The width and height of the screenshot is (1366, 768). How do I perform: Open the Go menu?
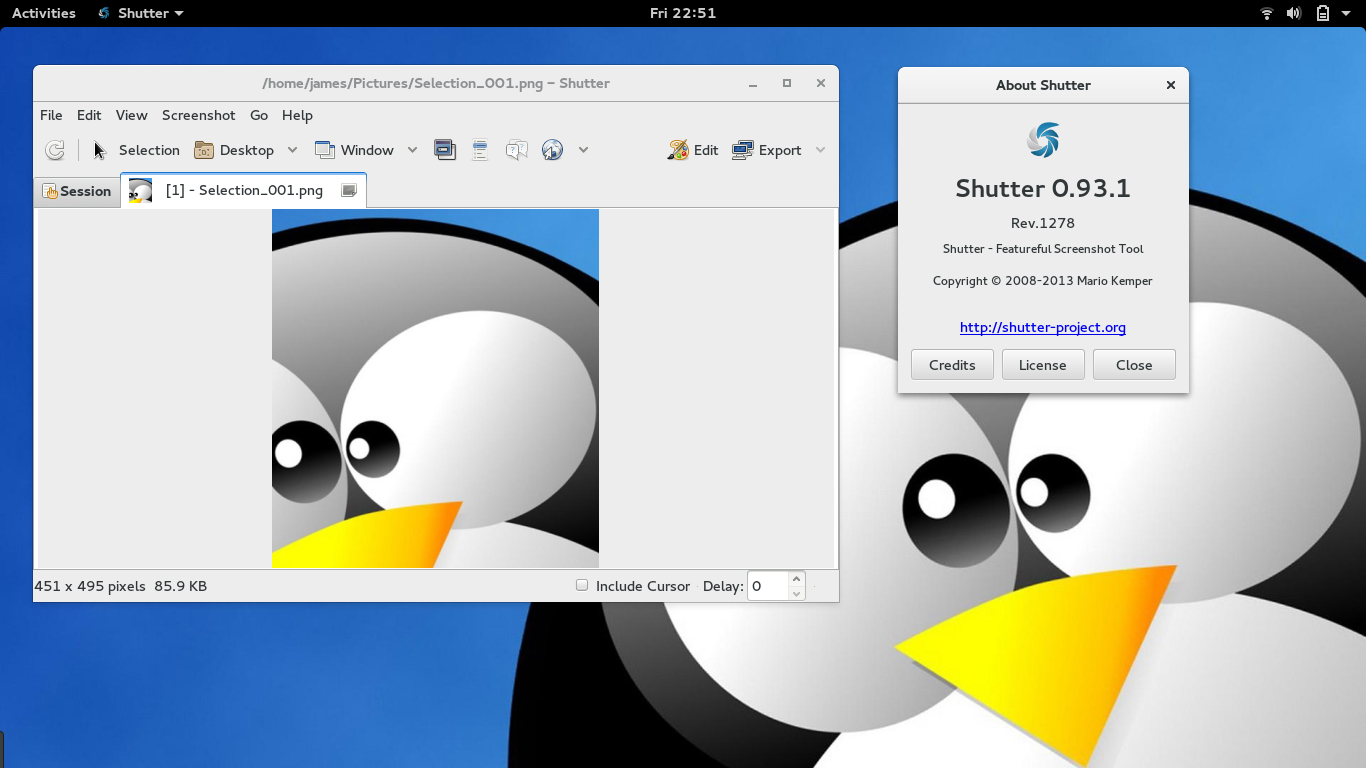[x=259, y=115]
